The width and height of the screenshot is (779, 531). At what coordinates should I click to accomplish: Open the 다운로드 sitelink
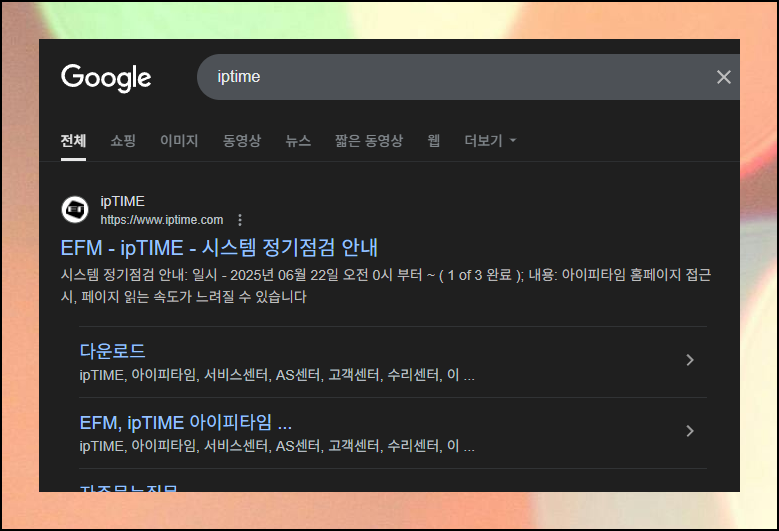tap(112, 351)
